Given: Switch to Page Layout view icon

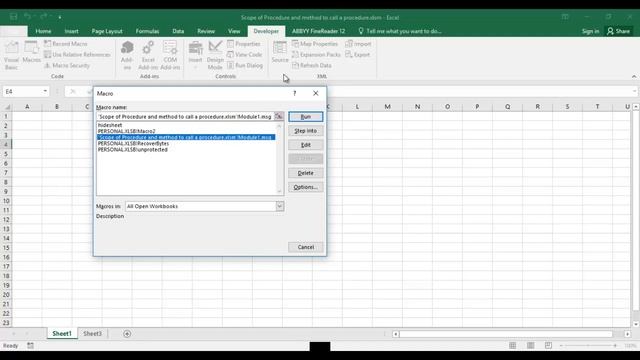Looking at the screenshot, I should (531, 346).
